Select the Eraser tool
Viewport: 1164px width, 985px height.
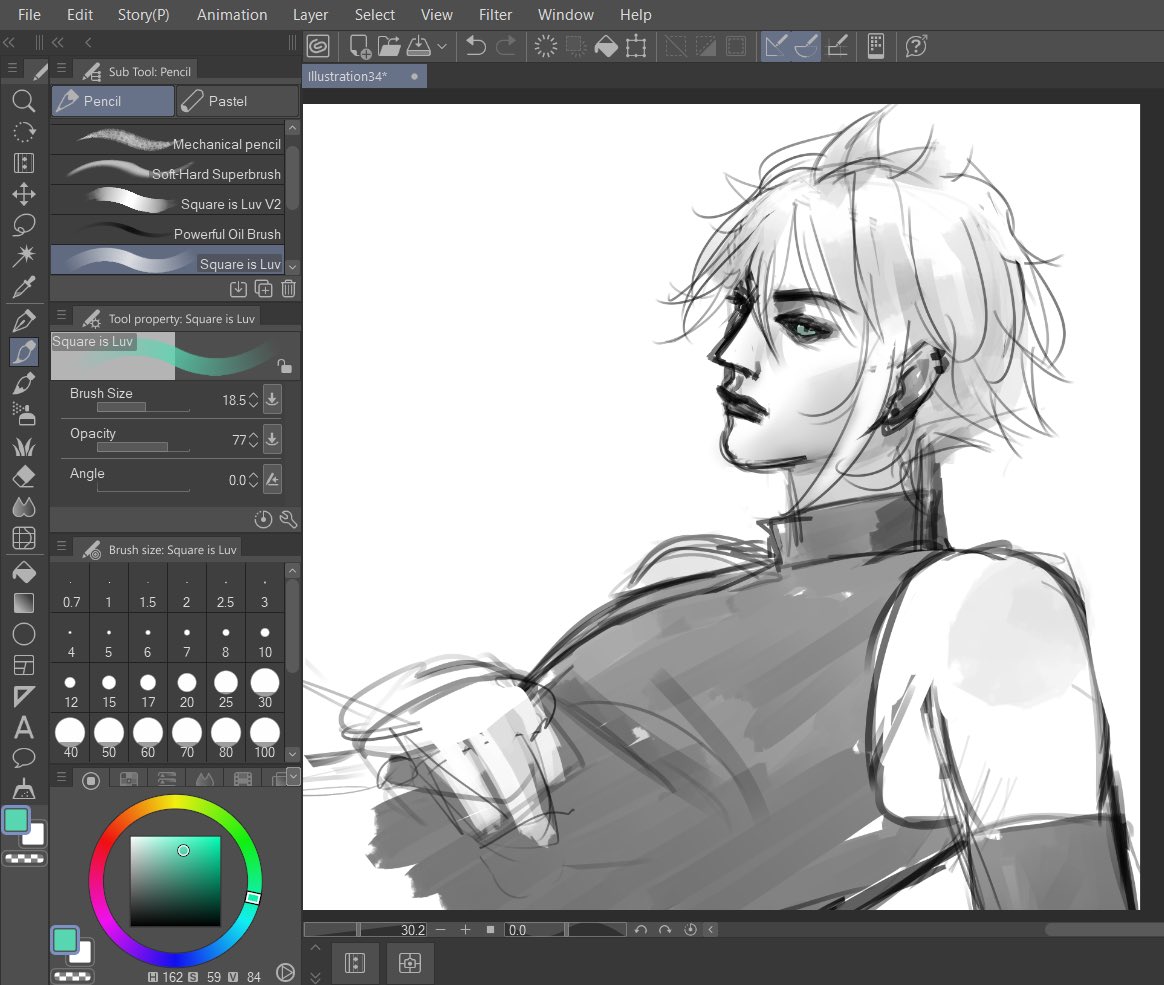point(24,477)
